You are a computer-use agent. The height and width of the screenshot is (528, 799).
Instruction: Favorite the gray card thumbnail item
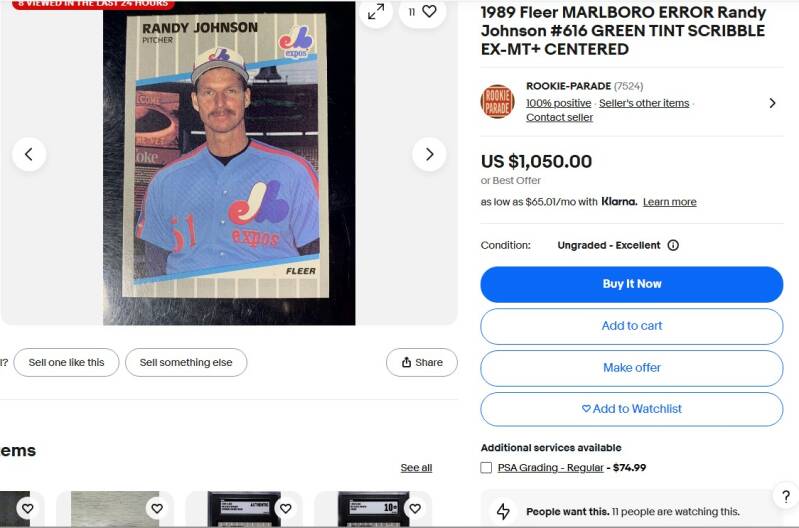(x=157, y=508)
